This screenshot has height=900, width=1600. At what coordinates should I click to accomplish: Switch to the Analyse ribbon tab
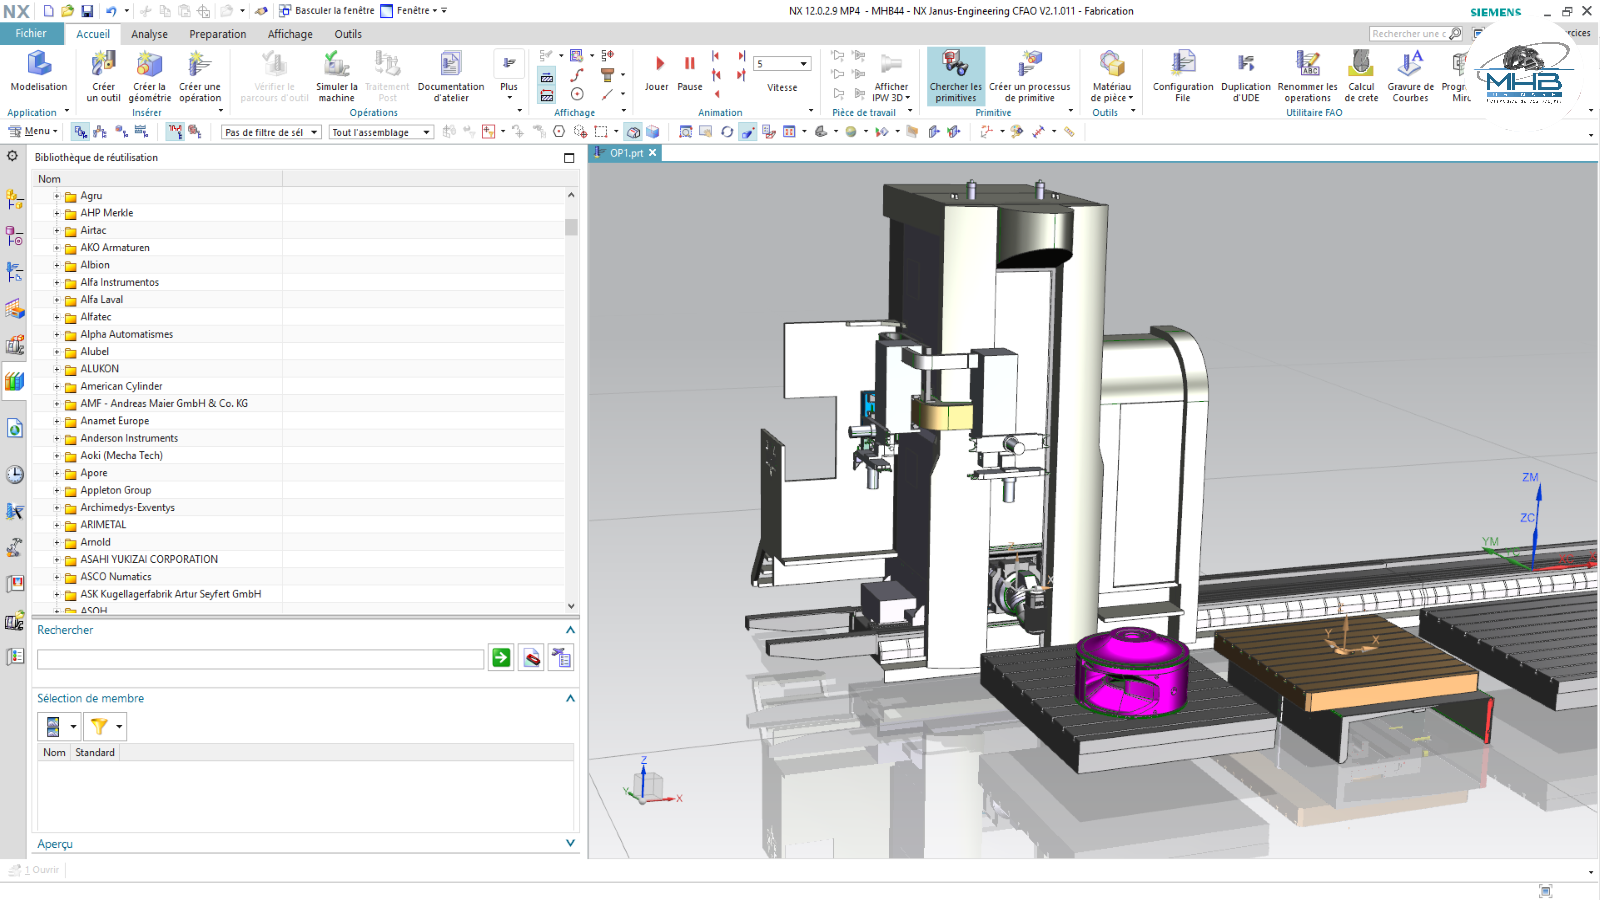point(149,34)
